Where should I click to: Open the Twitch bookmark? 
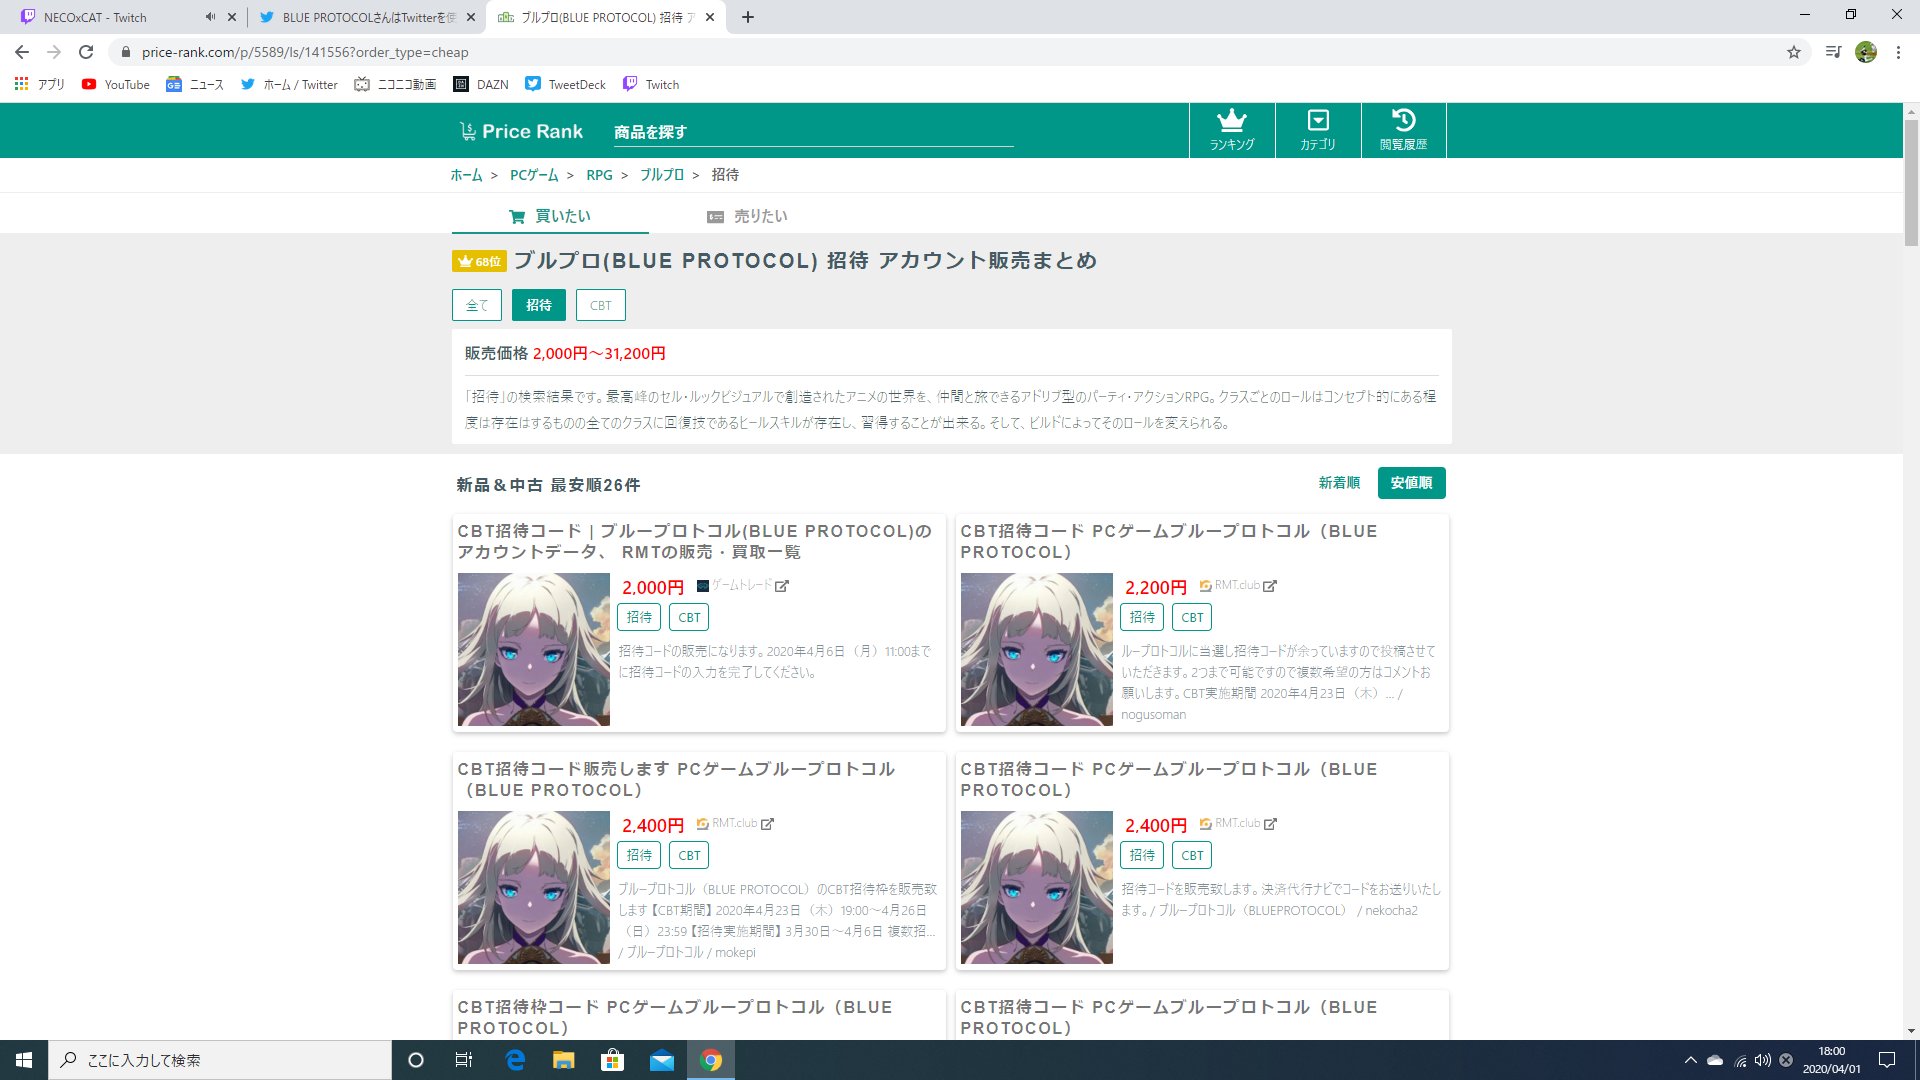[x=651, y=84]
